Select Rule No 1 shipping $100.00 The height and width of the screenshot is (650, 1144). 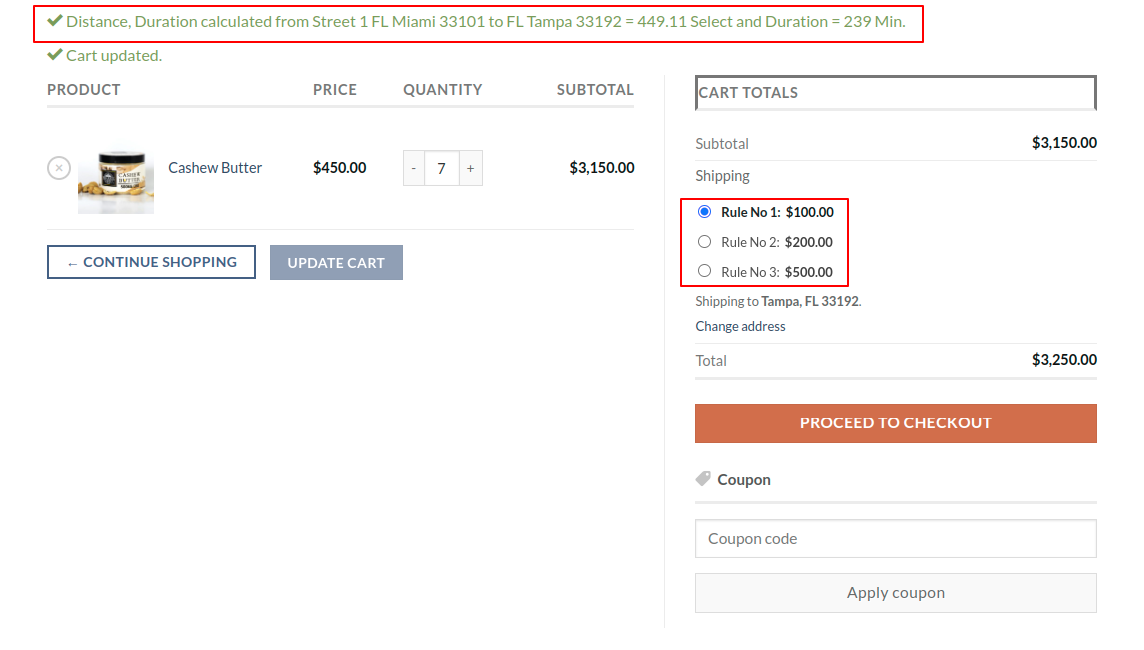tap(704, 212)
